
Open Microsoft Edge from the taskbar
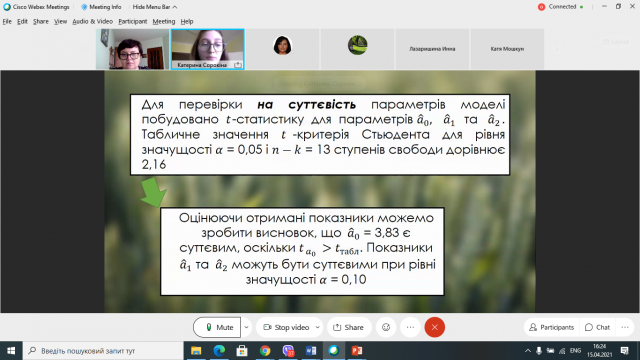point(219,351)
